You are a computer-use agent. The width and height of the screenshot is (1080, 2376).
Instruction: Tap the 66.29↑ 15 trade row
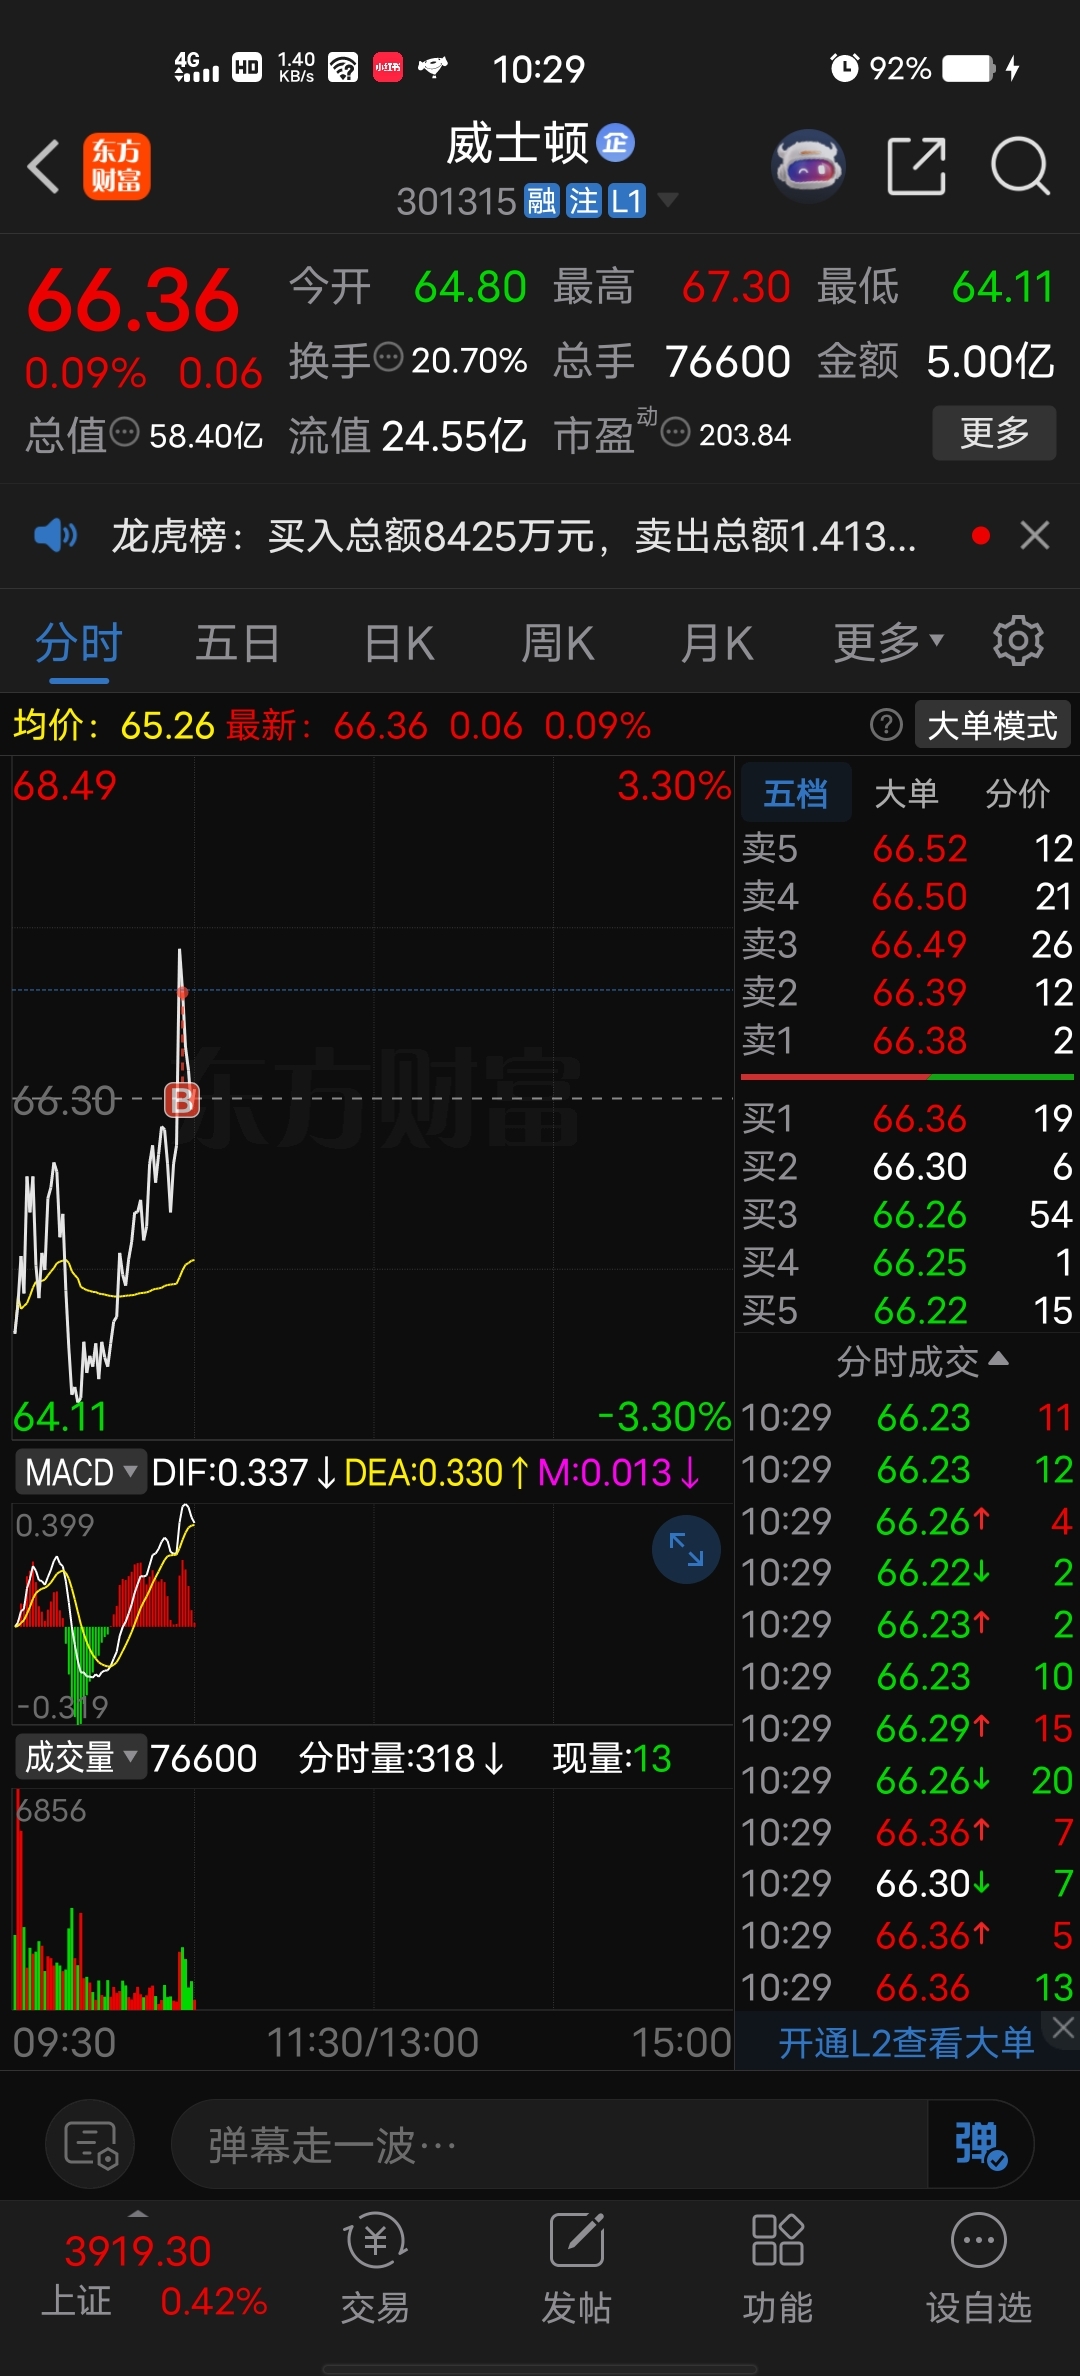907,1727
